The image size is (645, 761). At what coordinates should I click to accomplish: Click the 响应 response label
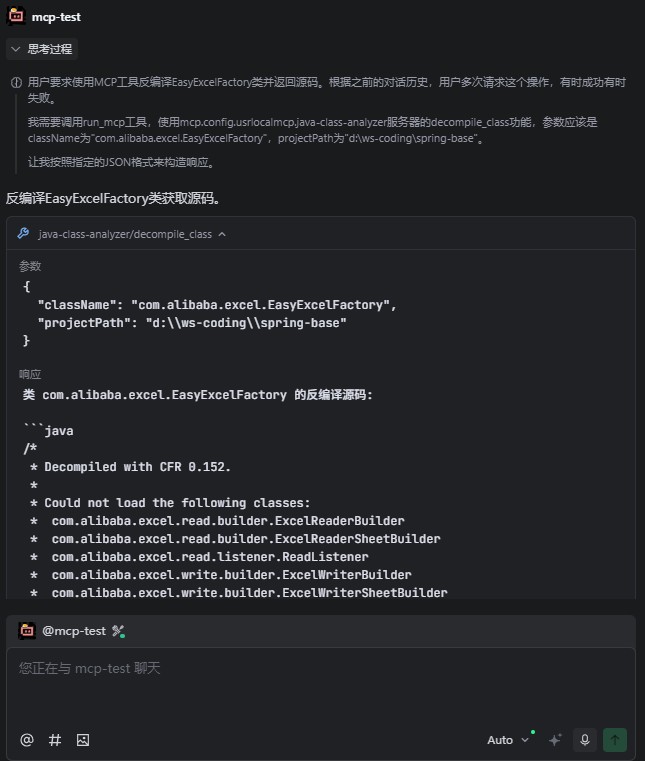click(30, 374)
